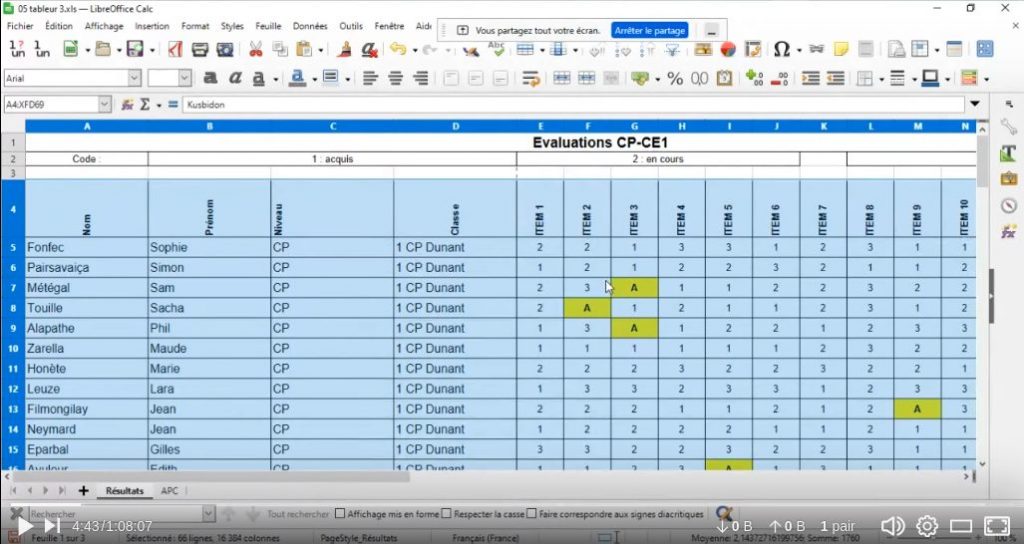Image resolution: width=1024 pixels, height=544 pixels.
Task: Skip to the next video
Action: (x=52, y=526)
